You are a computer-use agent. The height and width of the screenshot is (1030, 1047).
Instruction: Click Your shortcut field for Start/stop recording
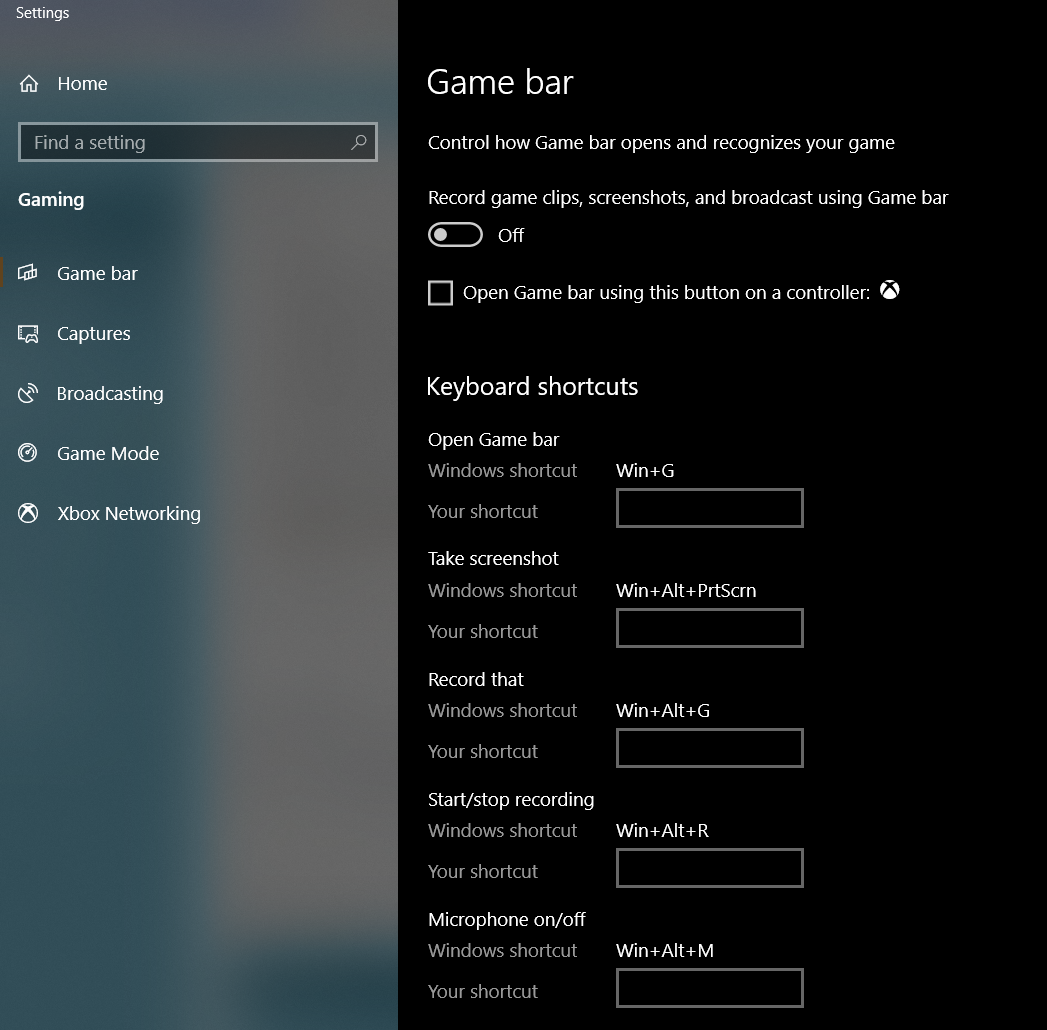(709, 868)
